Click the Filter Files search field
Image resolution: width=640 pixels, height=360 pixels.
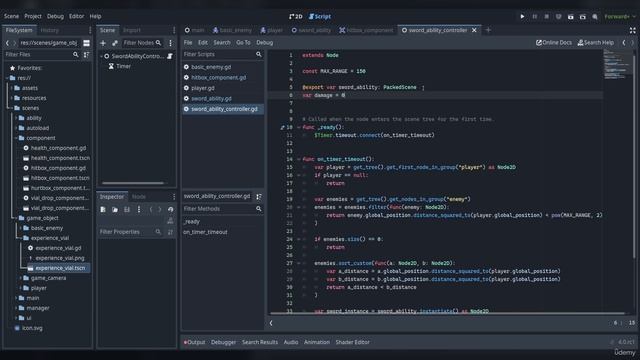[41, 54]
